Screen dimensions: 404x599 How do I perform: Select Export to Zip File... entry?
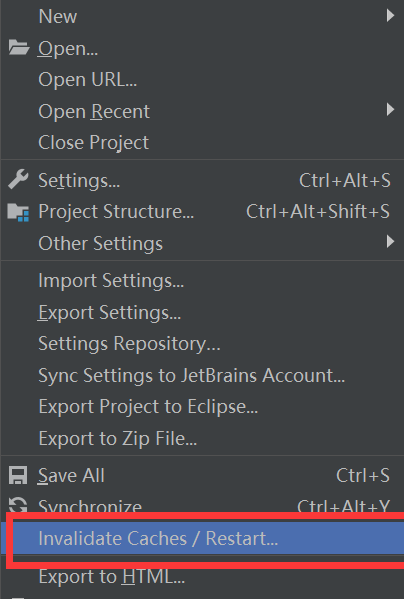pyautogui.click(x=118, y=439)
